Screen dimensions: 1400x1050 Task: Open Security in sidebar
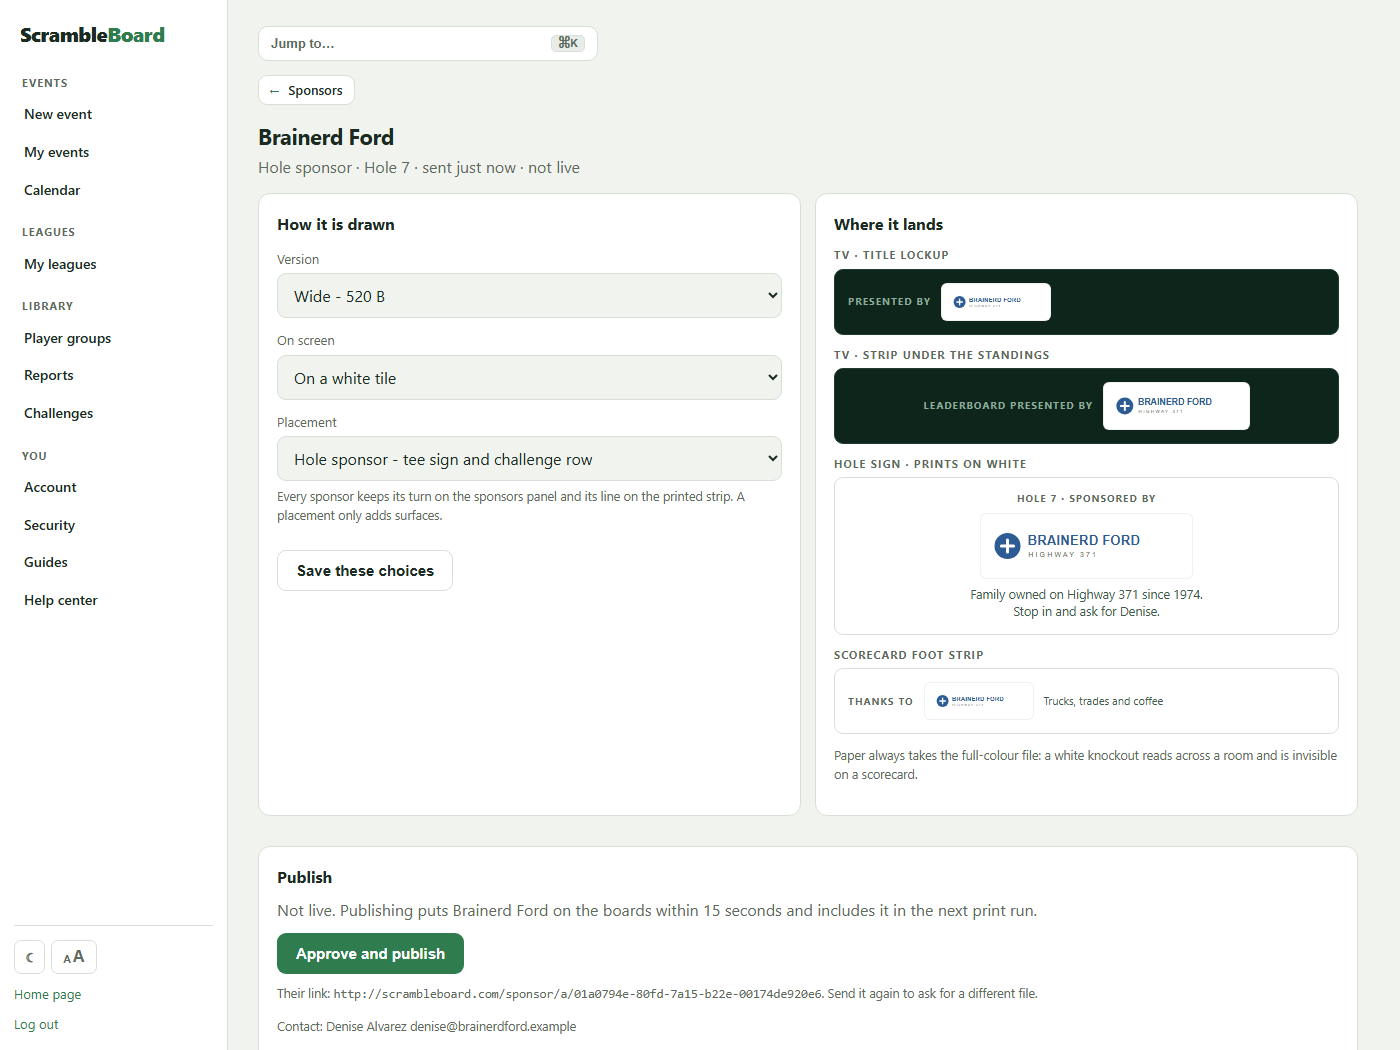click(50, 525)
